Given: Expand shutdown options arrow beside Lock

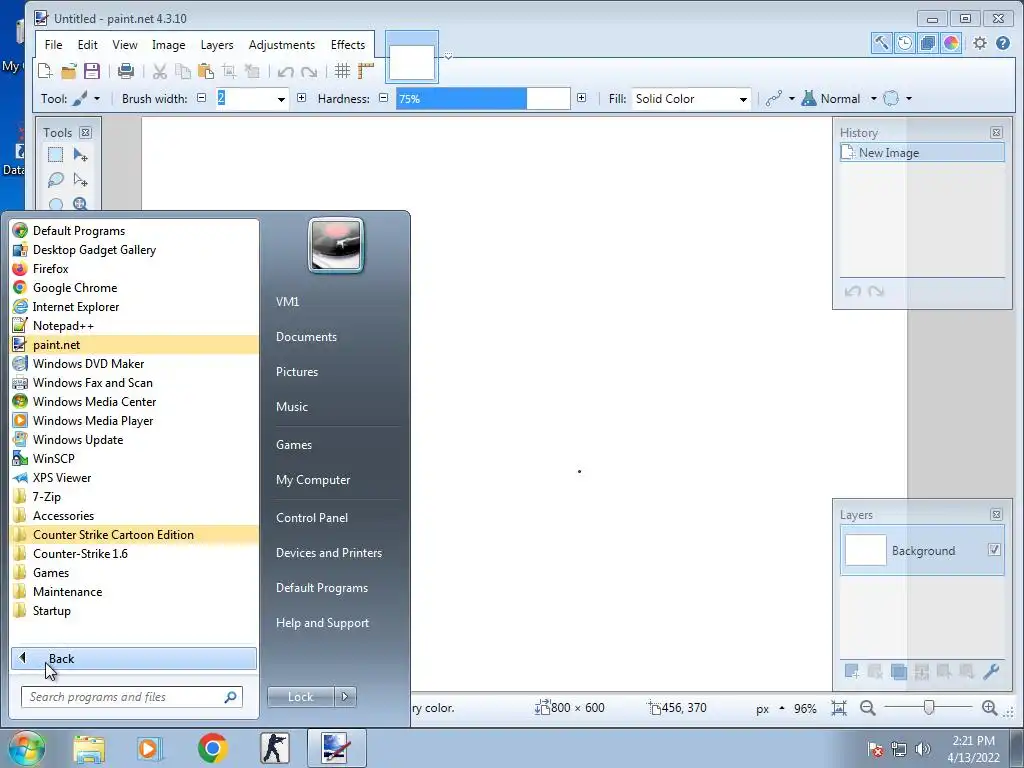Looking at the screenshot, I should 345,697.
